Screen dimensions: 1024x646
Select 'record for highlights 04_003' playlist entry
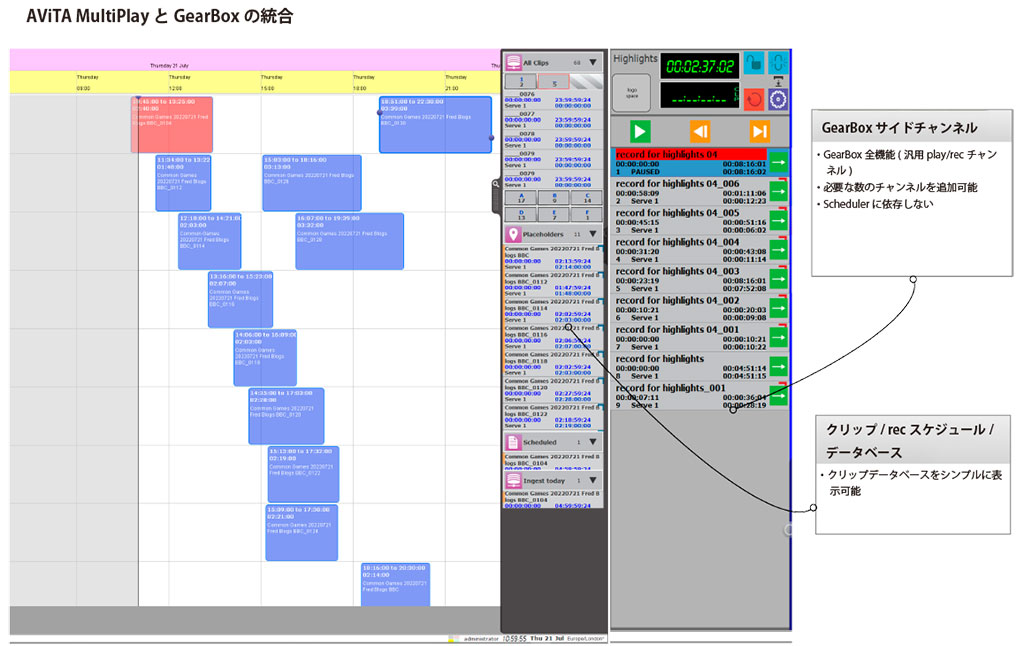690,279
